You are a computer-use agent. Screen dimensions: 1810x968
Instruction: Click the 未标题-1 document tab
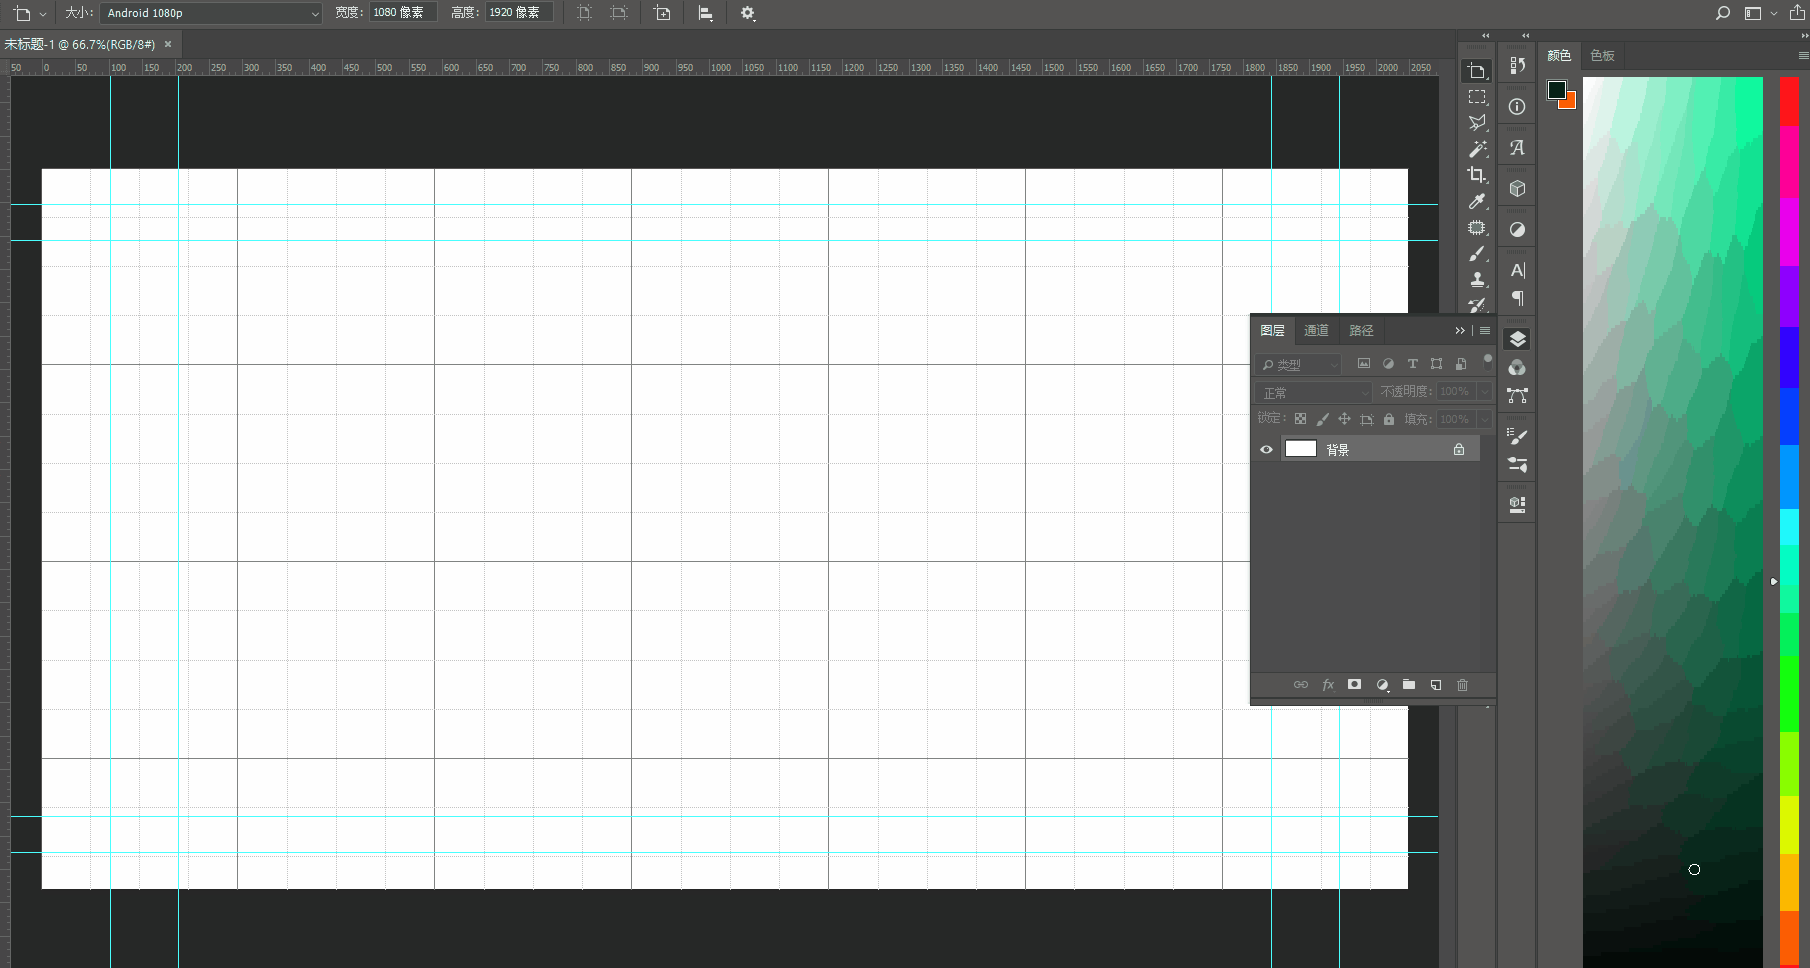[80, 44]
